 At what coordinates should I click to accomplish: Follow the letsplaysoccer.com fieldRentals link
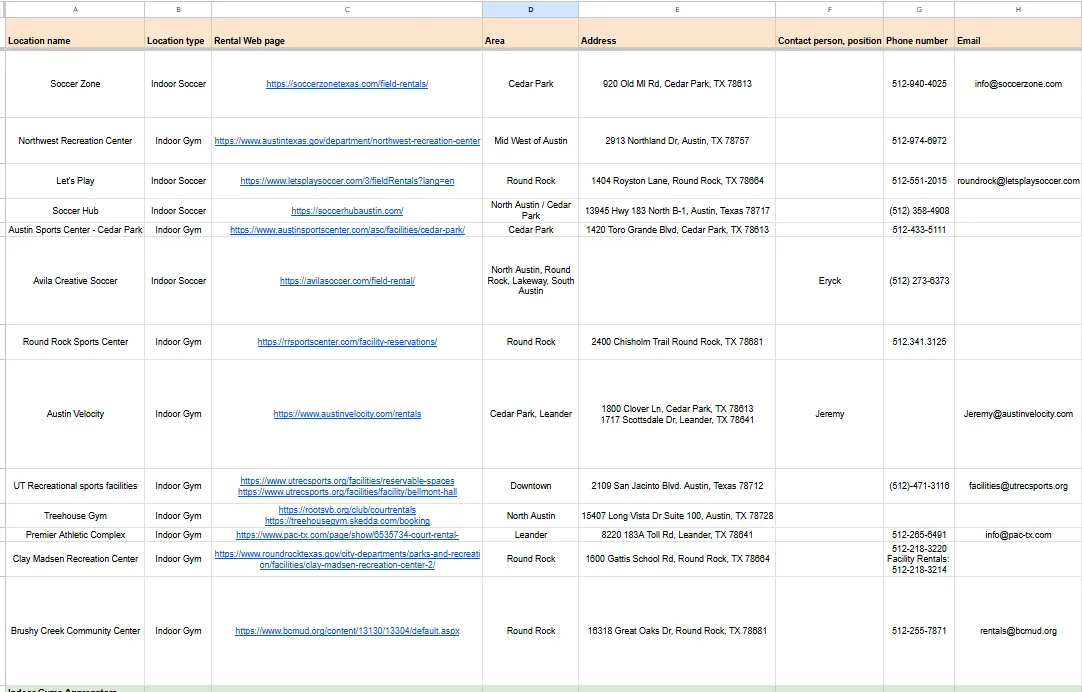tap(347, 181)
